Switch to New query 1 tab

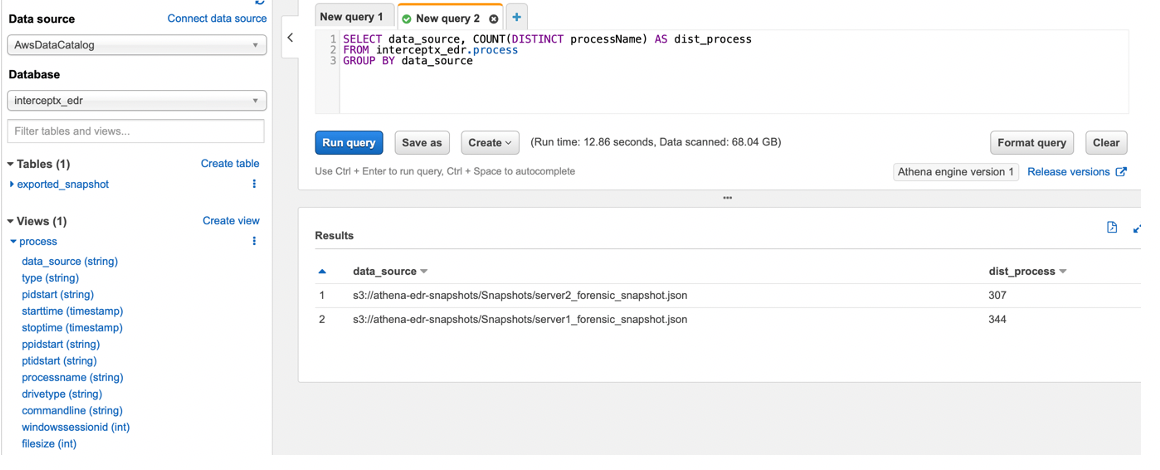351,17
